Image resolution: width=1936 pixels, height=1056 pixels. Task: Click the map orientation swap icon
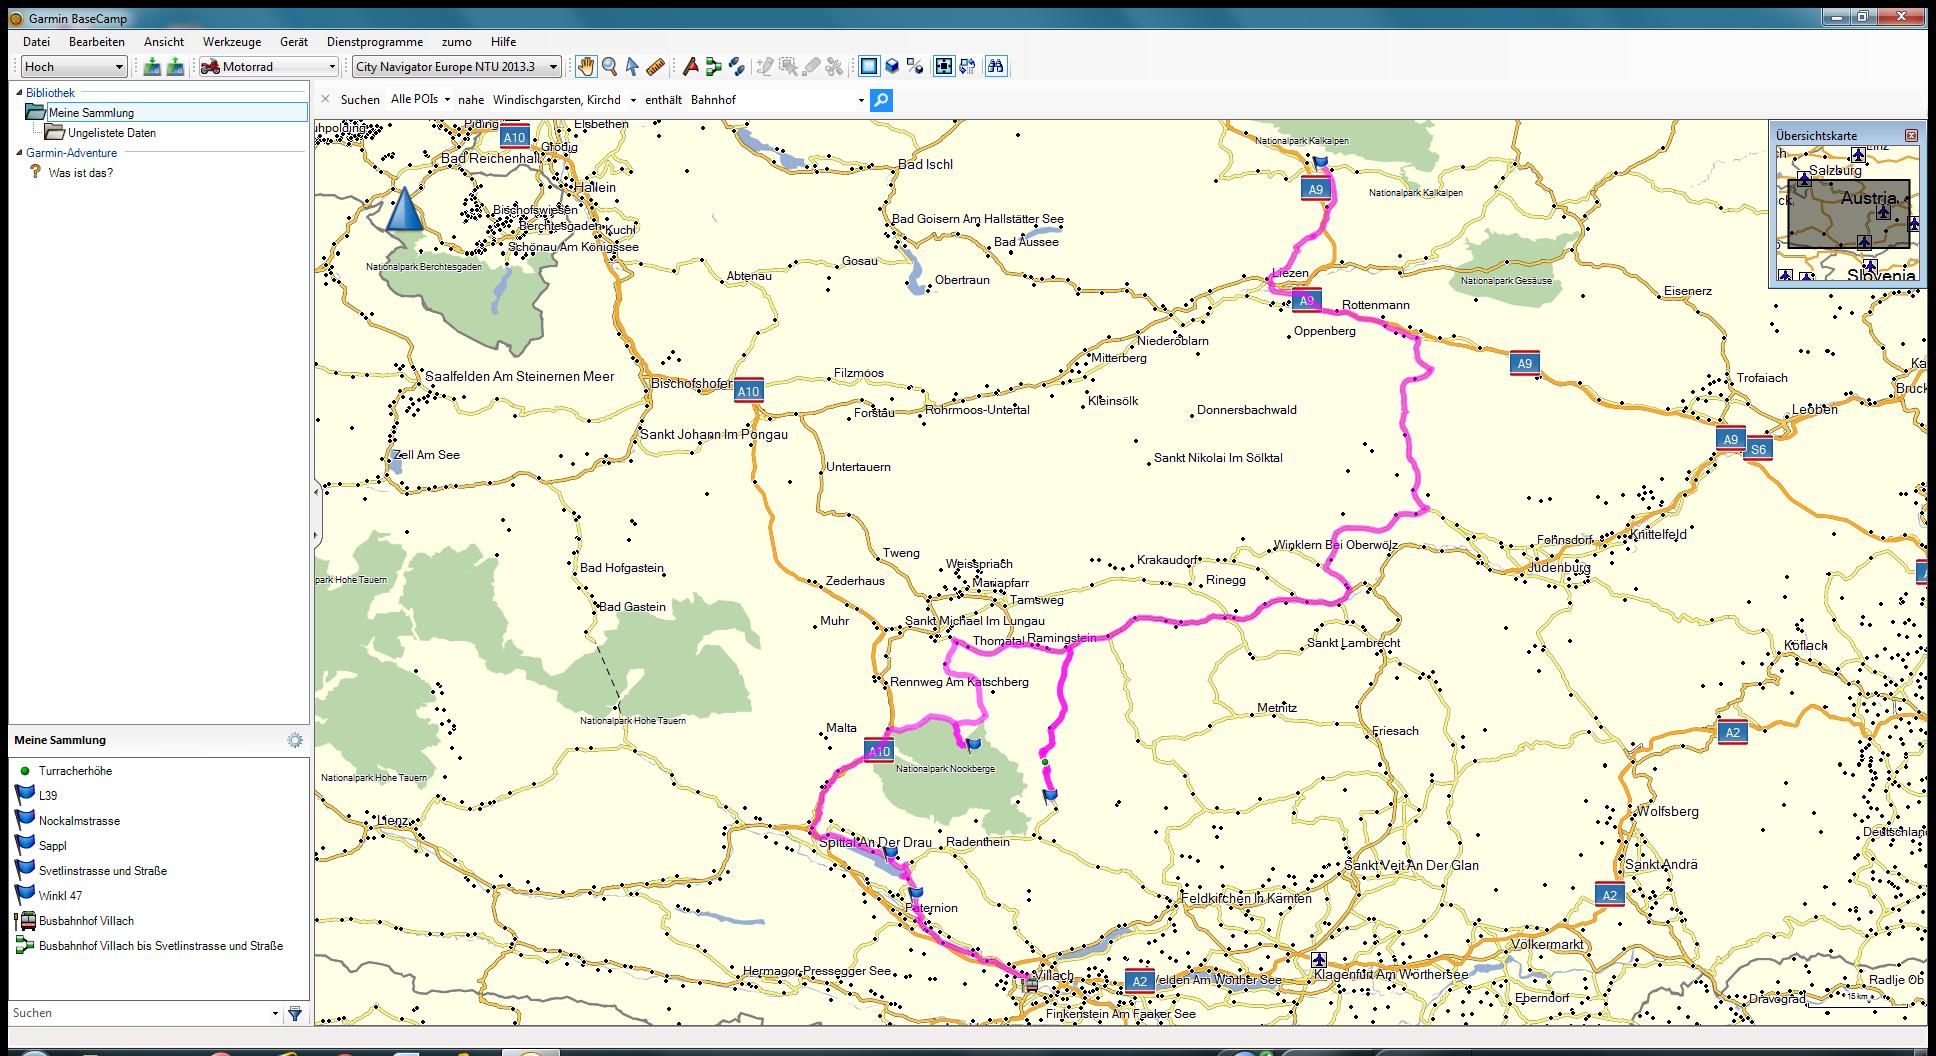(x=967, y=67)
